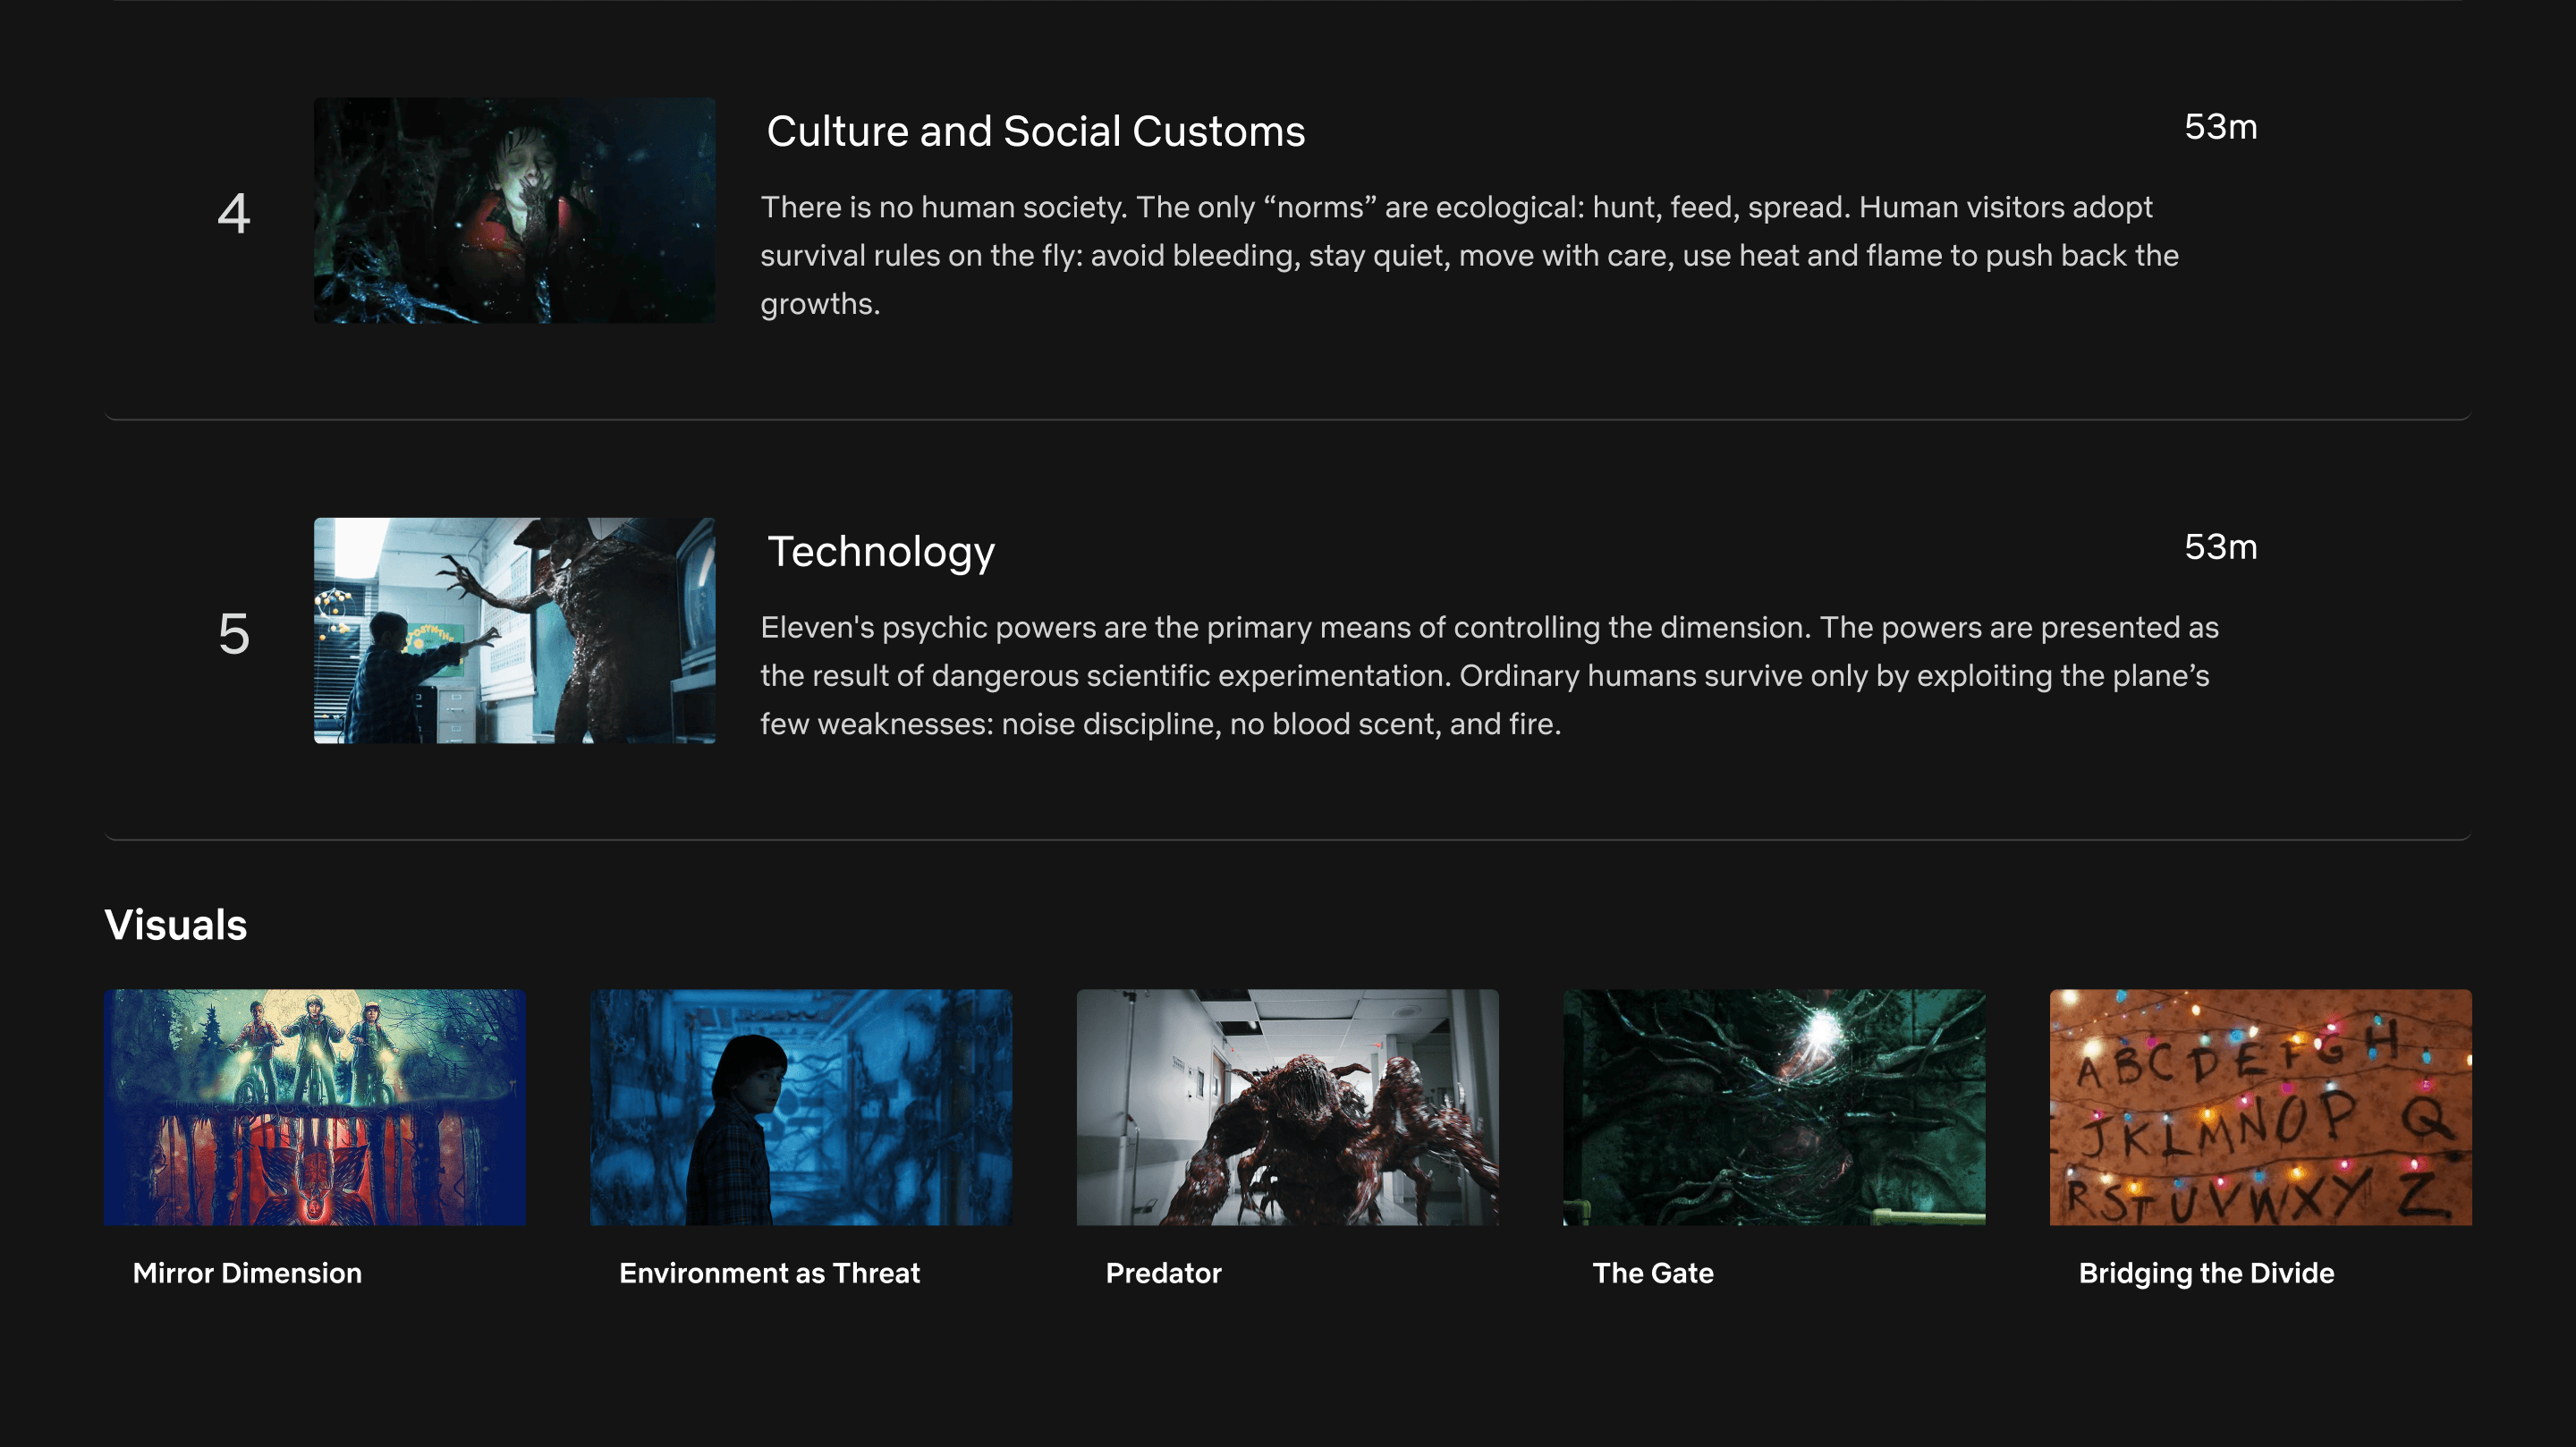
Task: Click the Visuals section heading
Action: pyautogui.click(x=175, y=924)
